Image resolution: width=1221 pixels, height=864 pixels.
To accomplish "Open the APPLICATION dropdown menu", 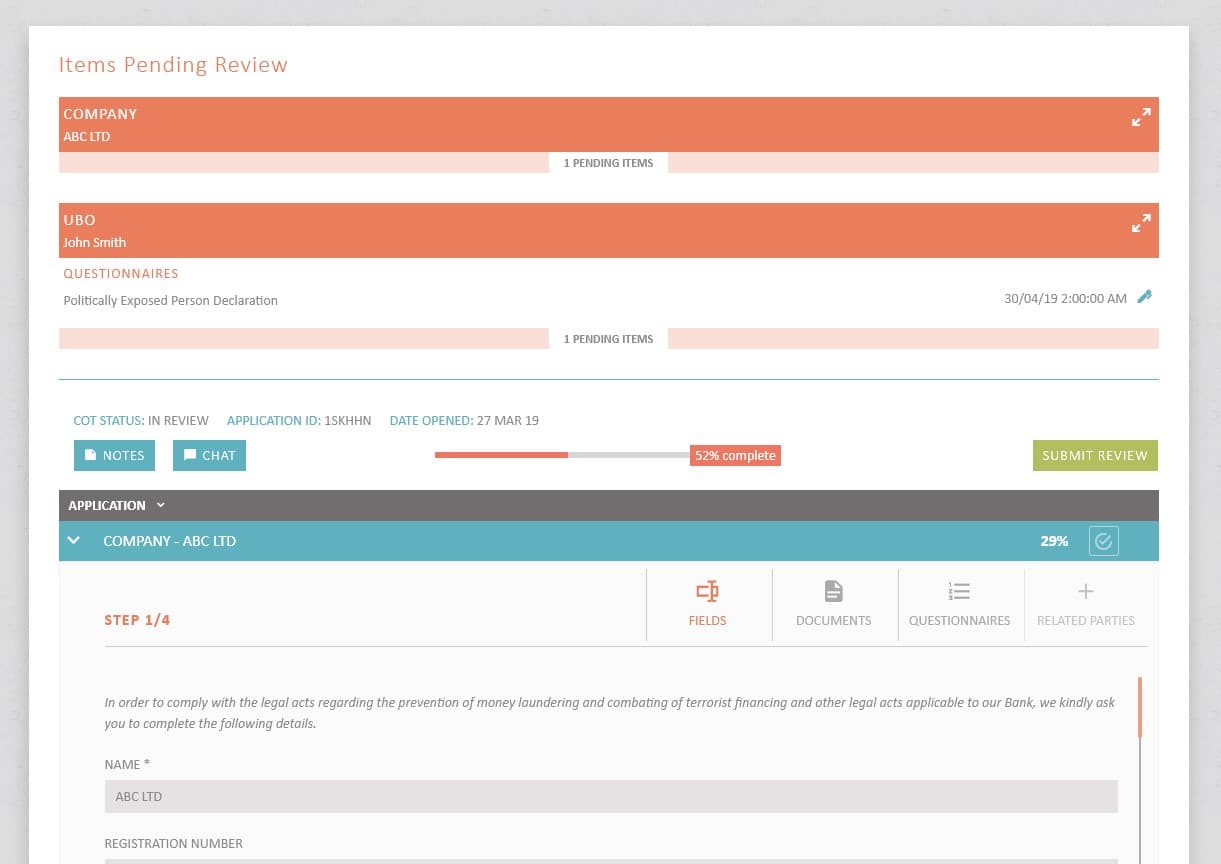I will 116,506.
